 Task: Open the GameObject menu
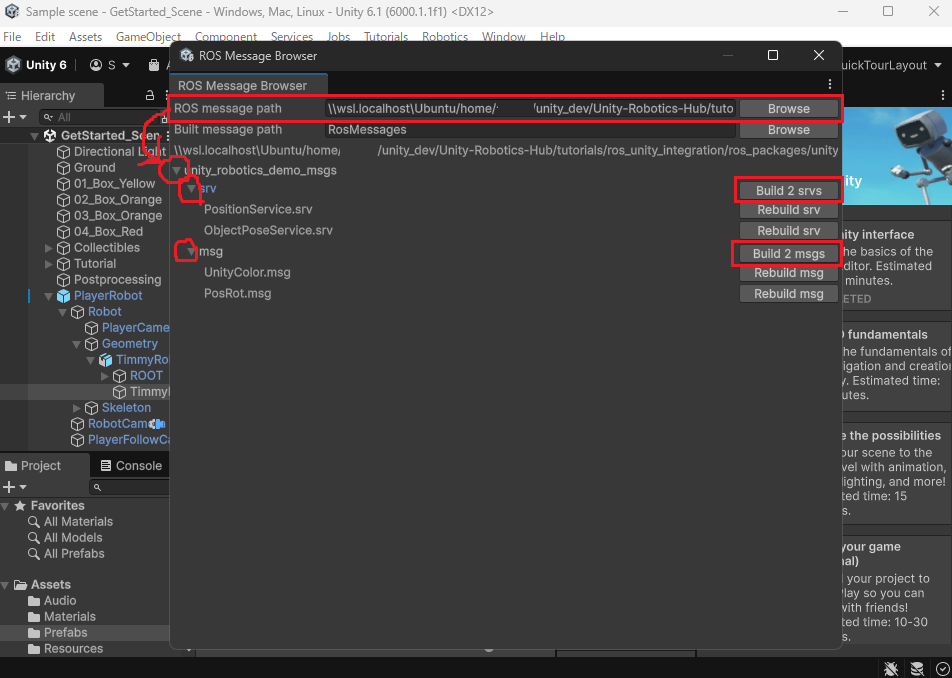pos(148,37)
